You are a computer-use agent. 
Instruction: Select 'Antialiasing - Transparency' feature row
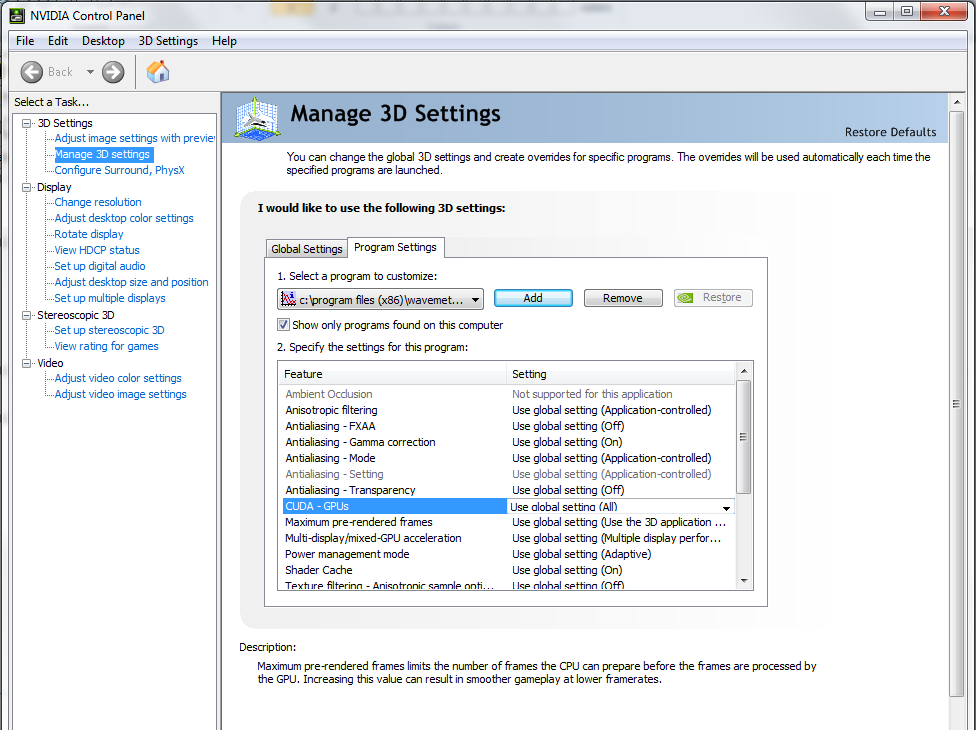(509, 490)
